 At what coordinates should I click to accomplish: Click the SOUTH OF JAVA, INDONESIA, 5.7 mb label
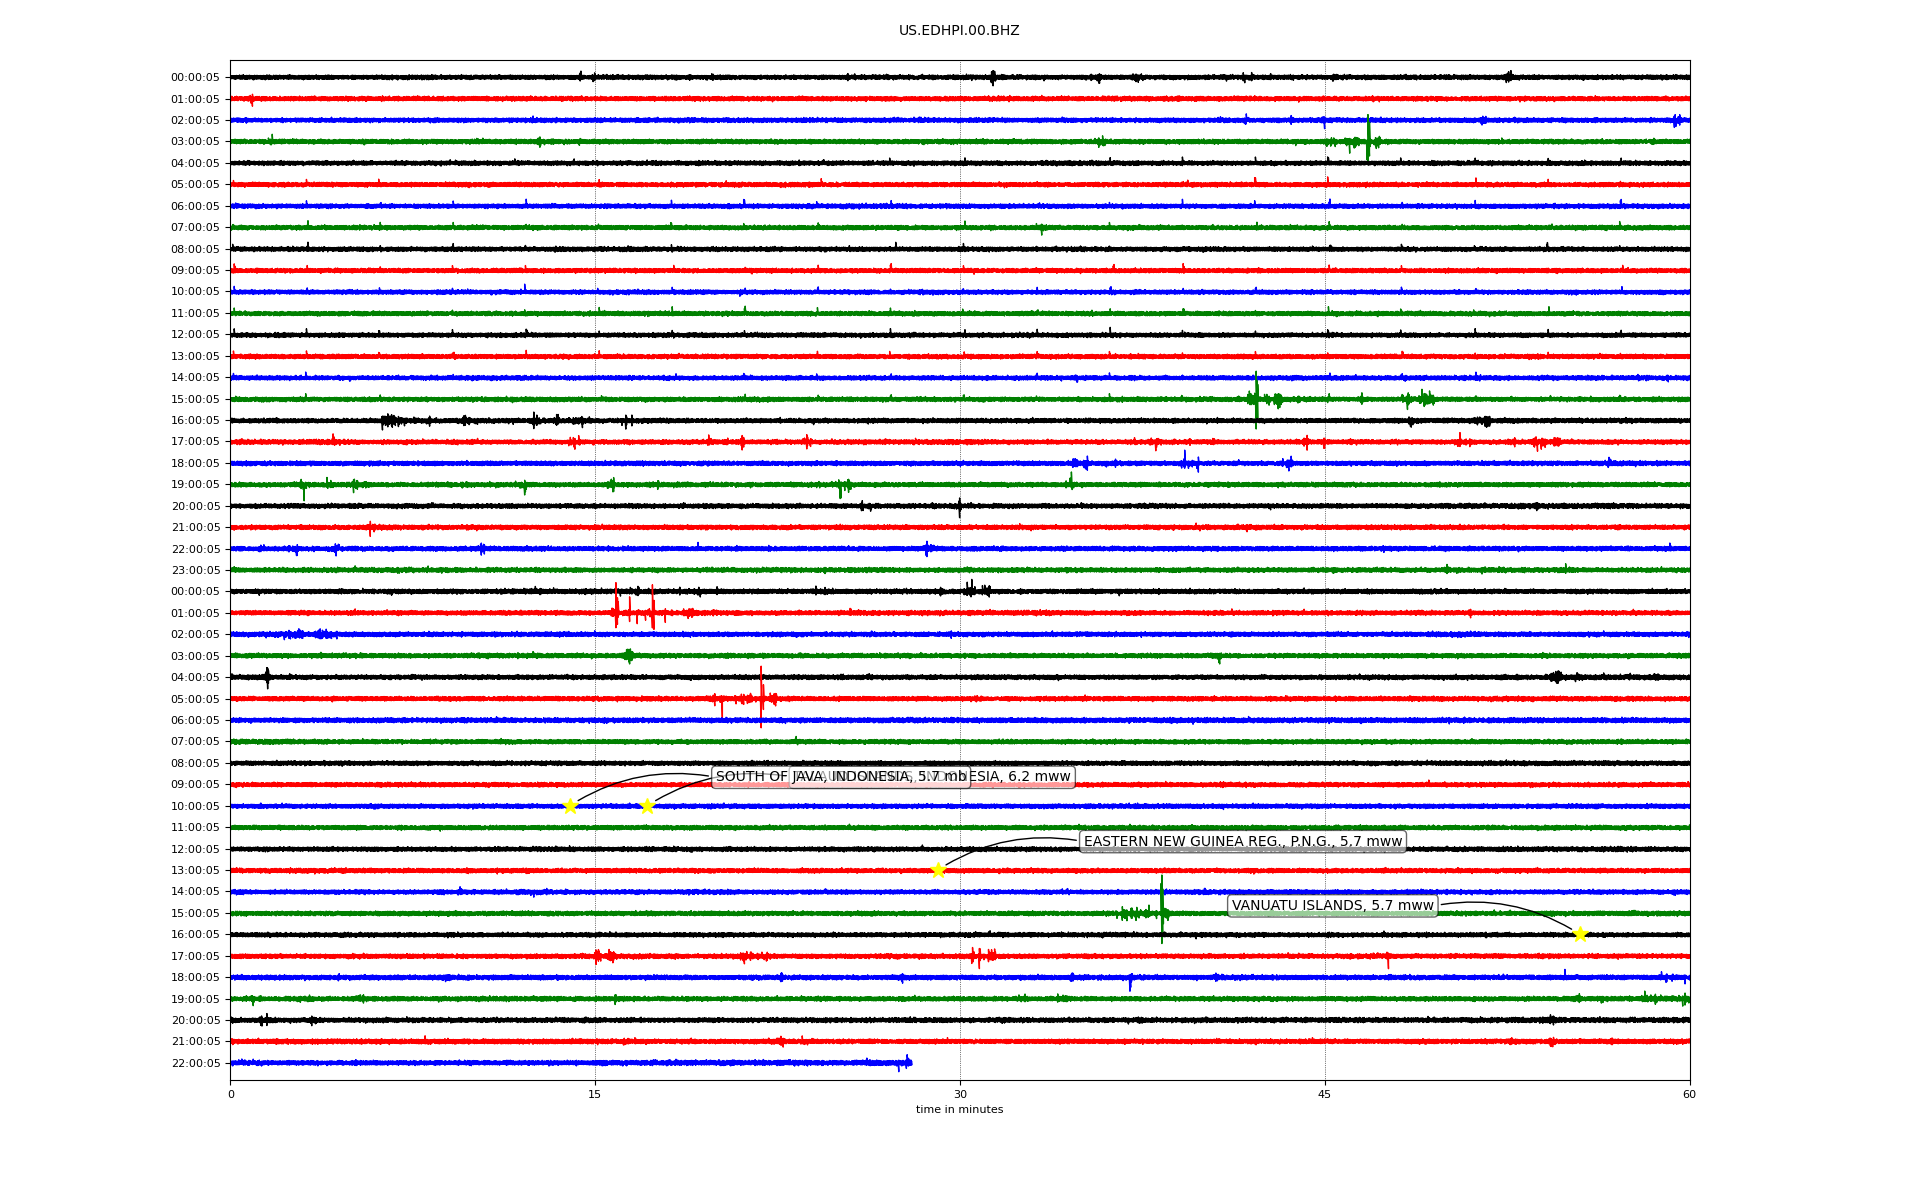841,777
